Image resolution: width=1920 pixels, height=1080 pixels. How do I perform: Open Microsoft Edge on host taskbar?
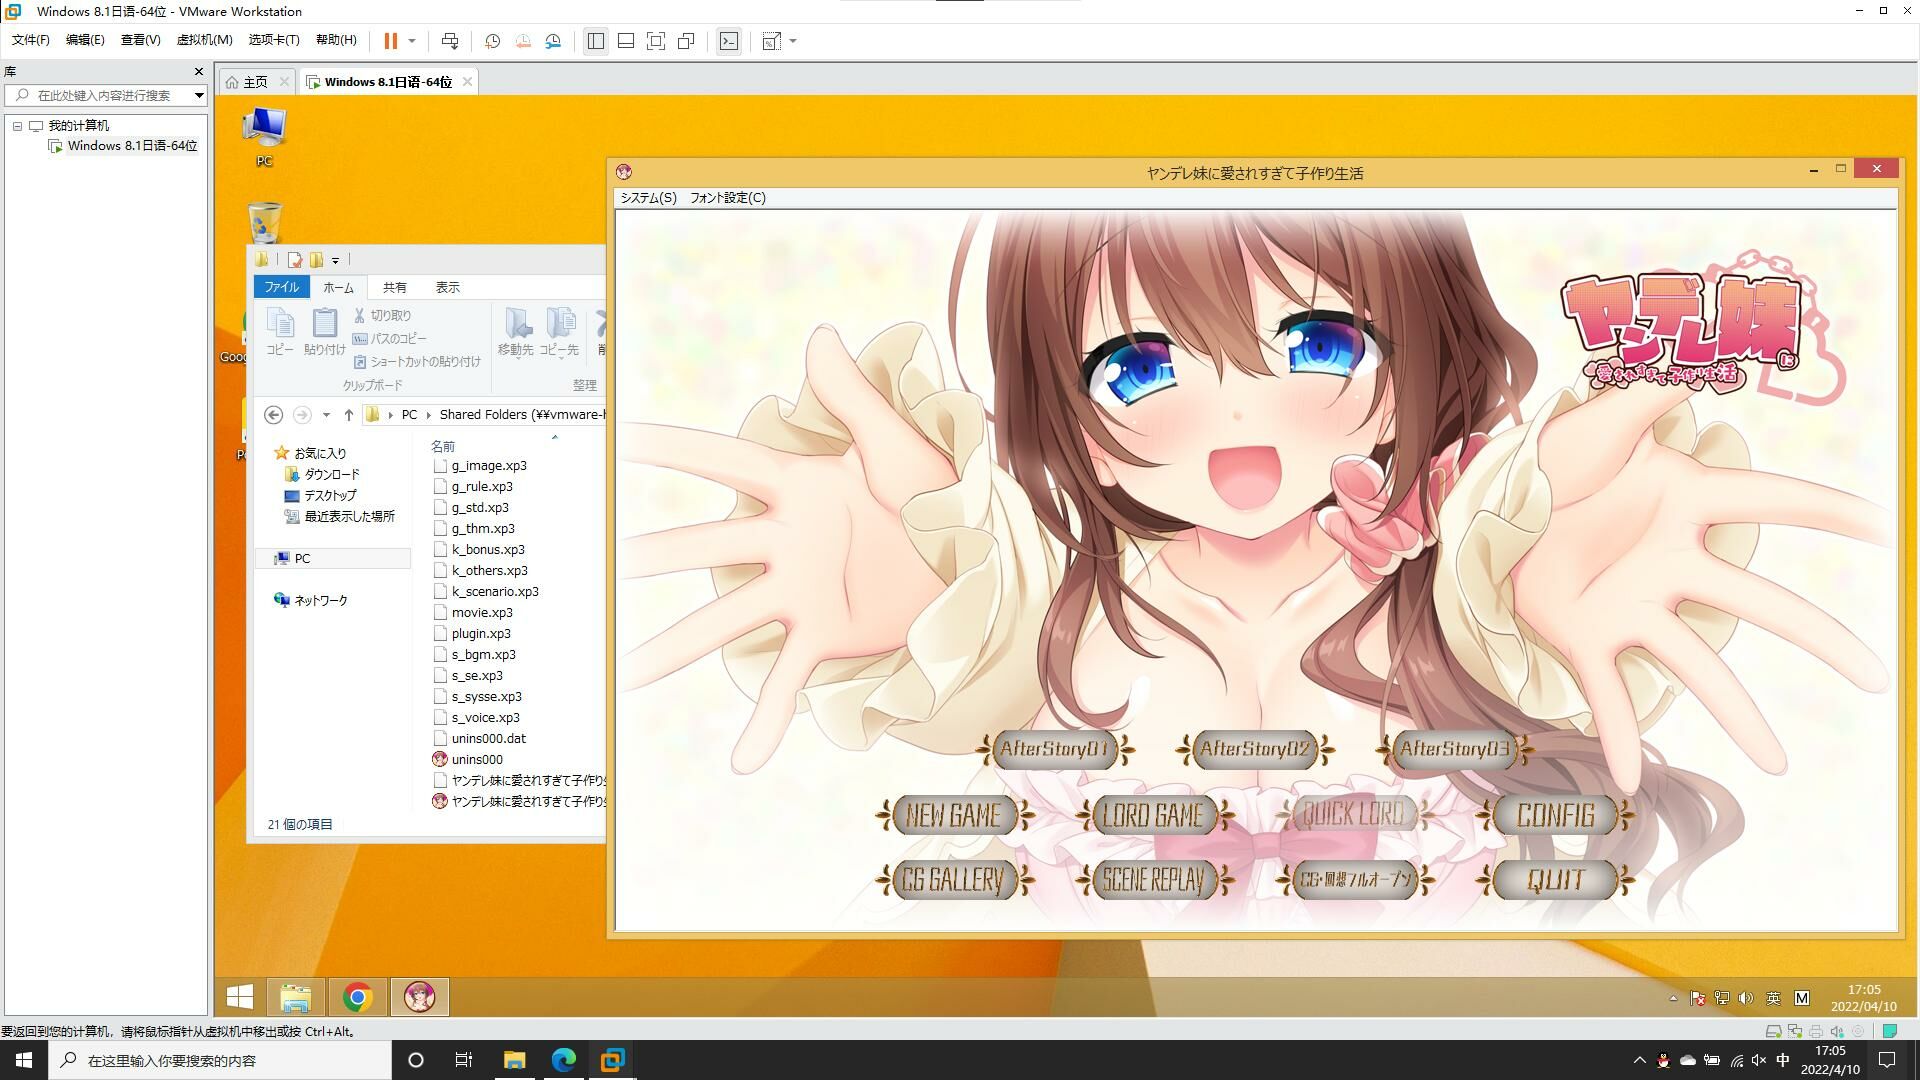[x=563, y=1060]
